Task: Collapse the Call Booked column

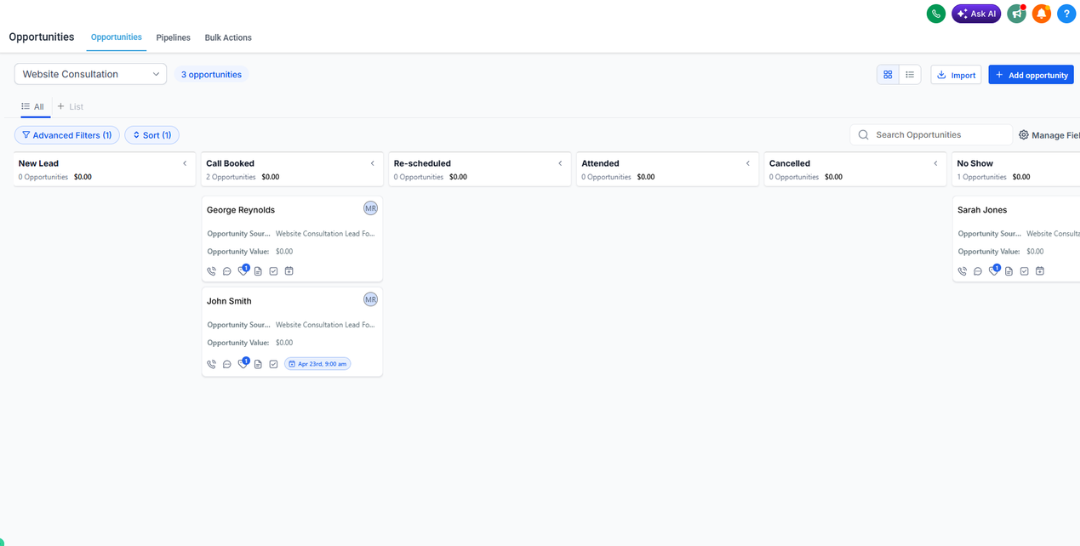Action: click(x=373, y=163)
